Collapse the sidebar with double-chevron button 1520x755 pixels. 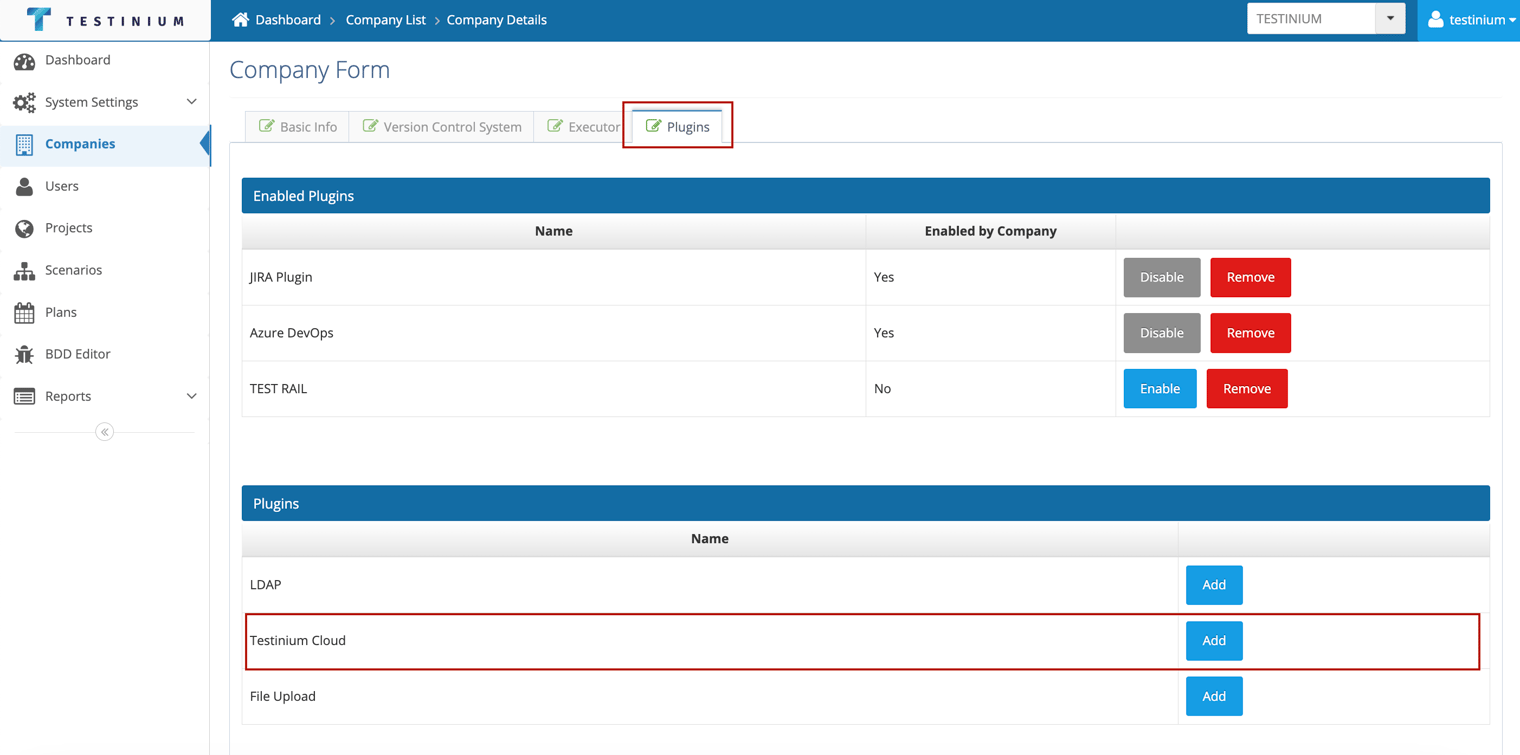pos(104,432)
